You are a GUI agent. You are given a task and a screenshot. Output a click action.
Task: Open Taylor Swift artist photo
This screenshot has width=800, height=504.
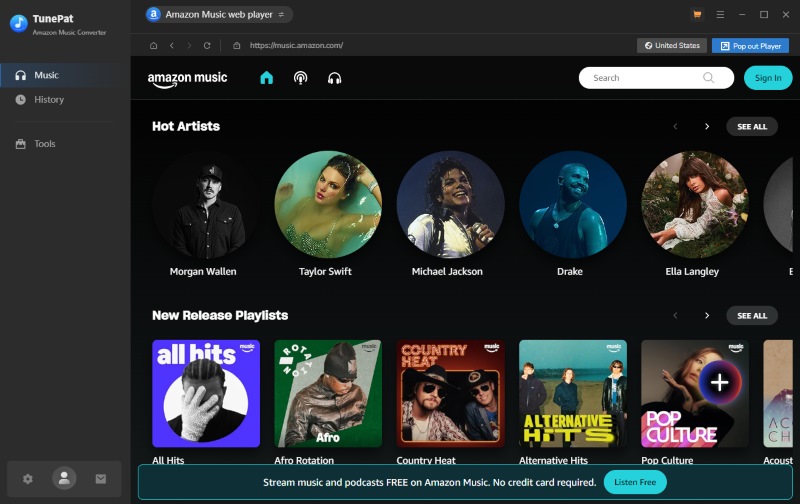pyautogui.click(x=328, y=204)
